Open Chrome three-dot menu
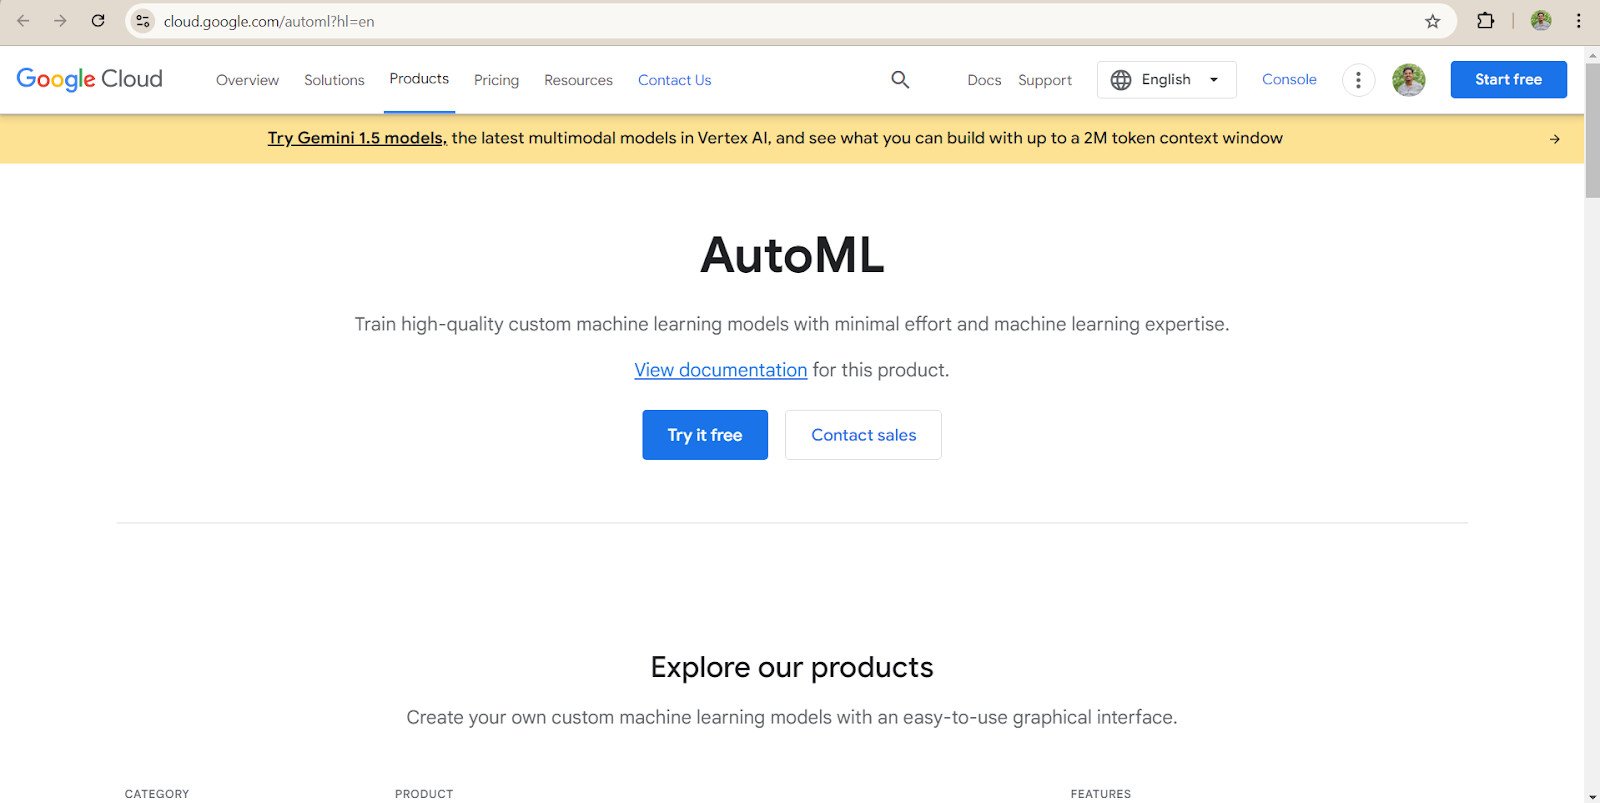The width and height of the screenshot is (1600, 803). [x=1579, y=21]
